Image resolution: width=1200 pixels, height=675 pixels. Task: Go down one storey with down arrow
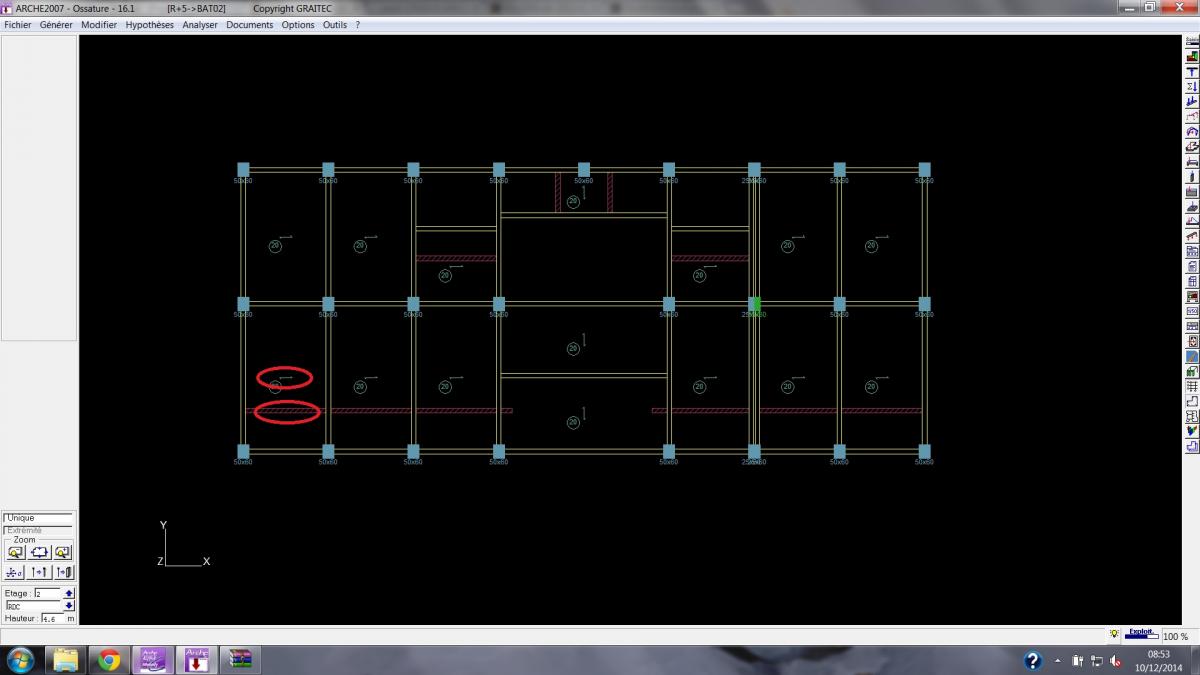click(x=69, y=605)
